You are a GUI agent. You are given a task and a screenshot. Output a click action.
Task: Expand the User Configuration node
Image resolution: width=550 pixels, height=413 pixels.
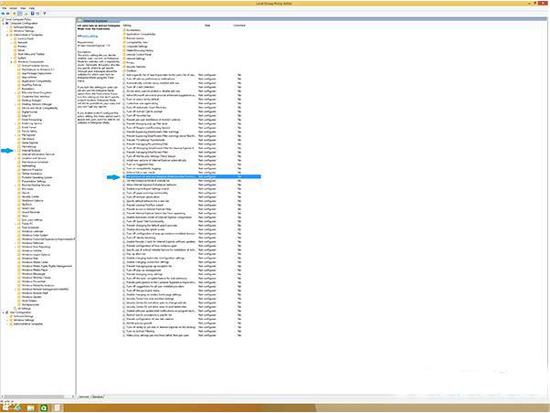[3, 312]
